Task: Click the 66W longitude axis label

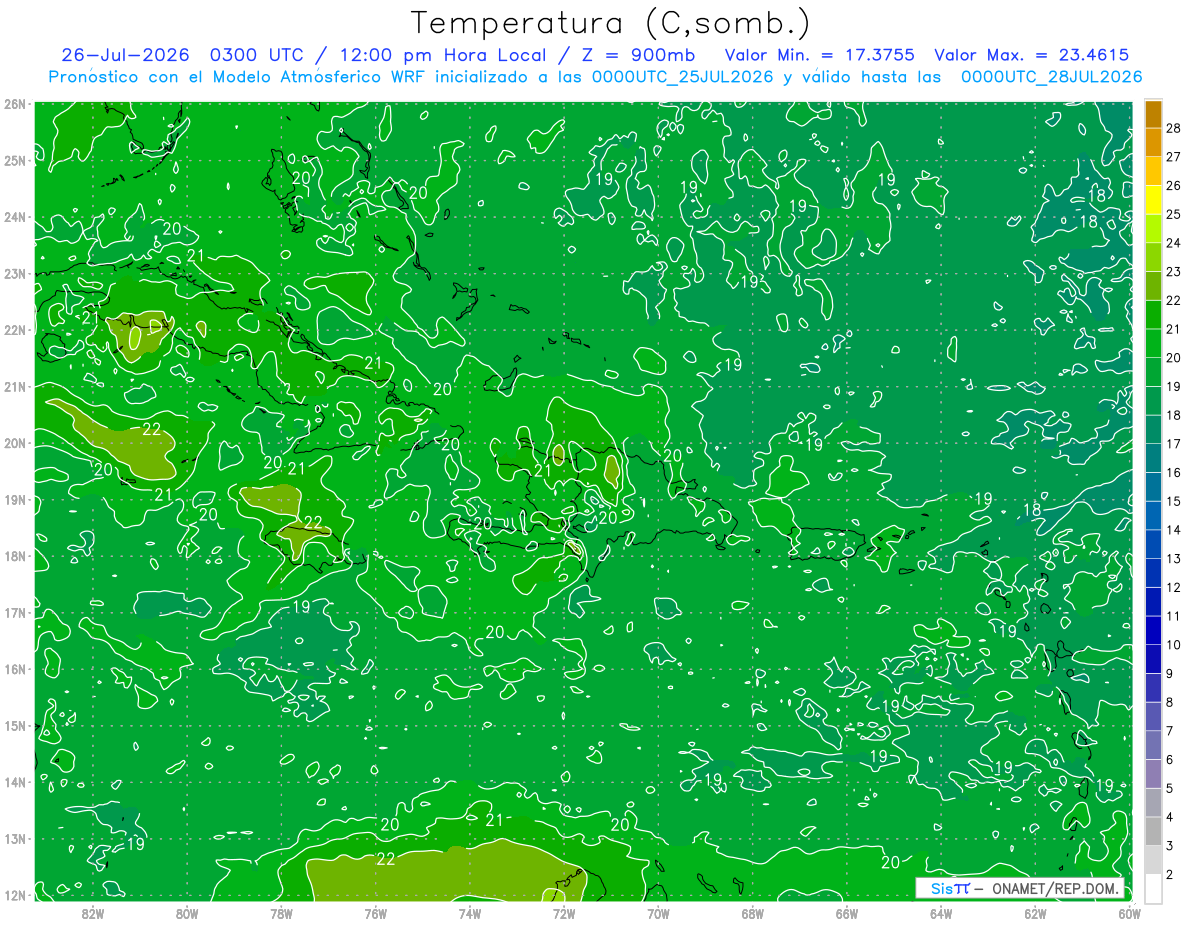Action: click(846, 913)
